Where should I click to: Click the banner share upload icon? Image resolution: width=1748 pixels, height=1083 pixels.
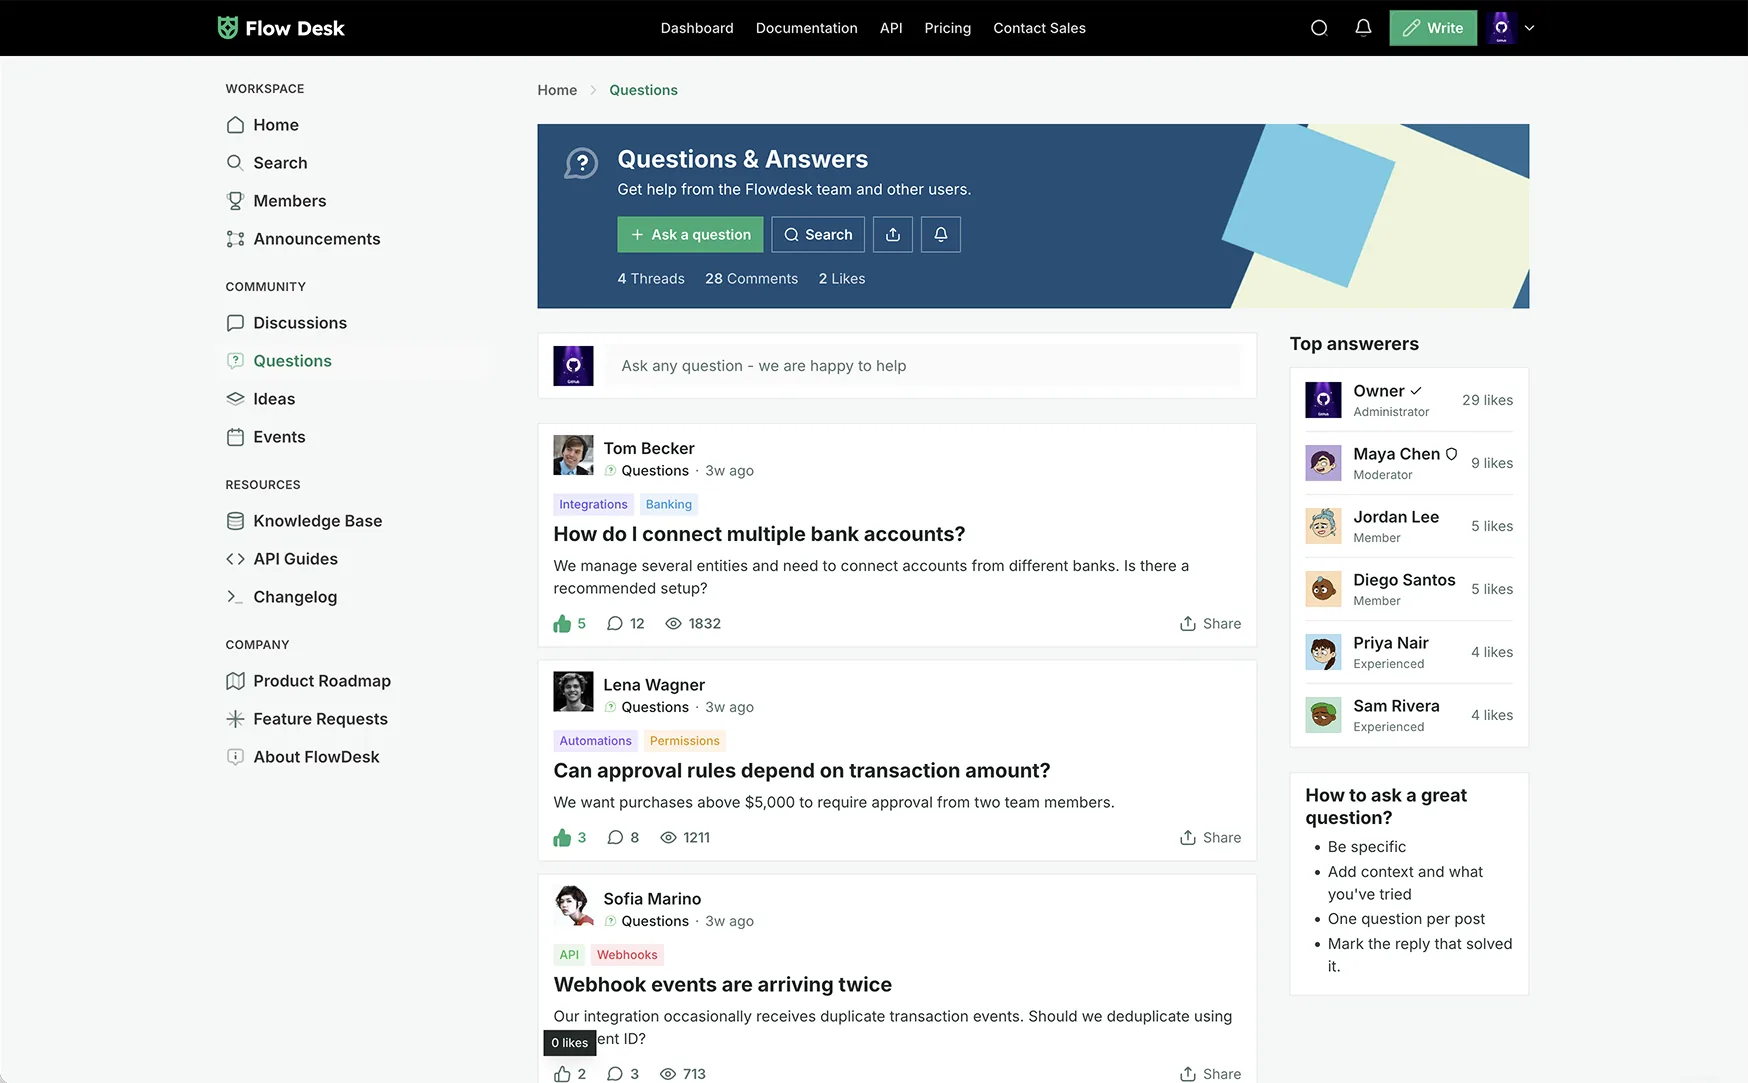point(893,235)
